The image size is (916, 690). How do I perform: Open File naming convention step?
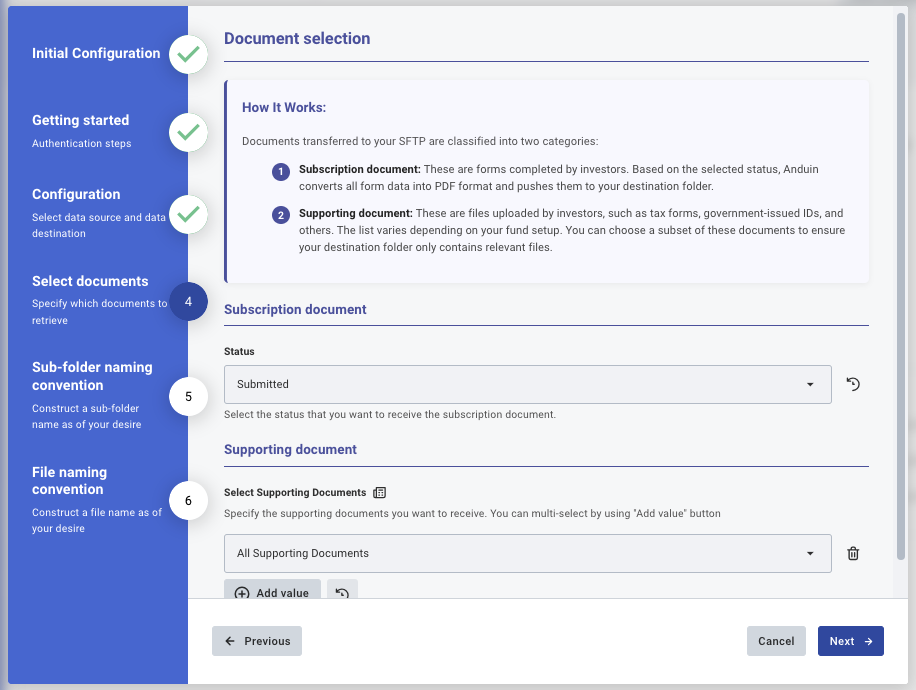tap(70, 480)
